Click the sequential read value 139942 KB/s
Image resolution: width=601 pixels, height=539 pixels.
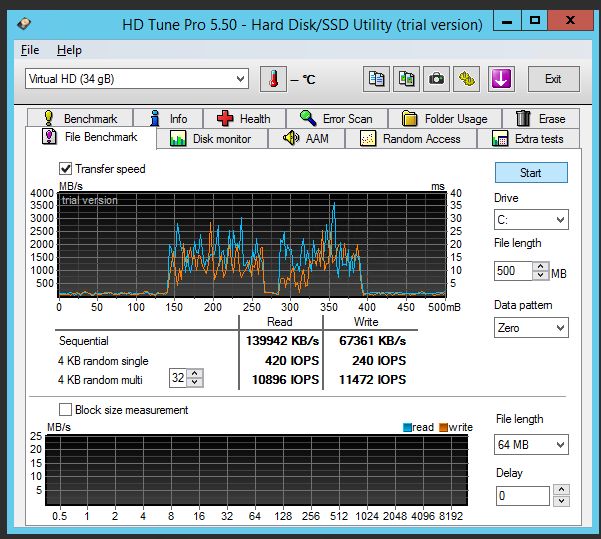[282, 340]
